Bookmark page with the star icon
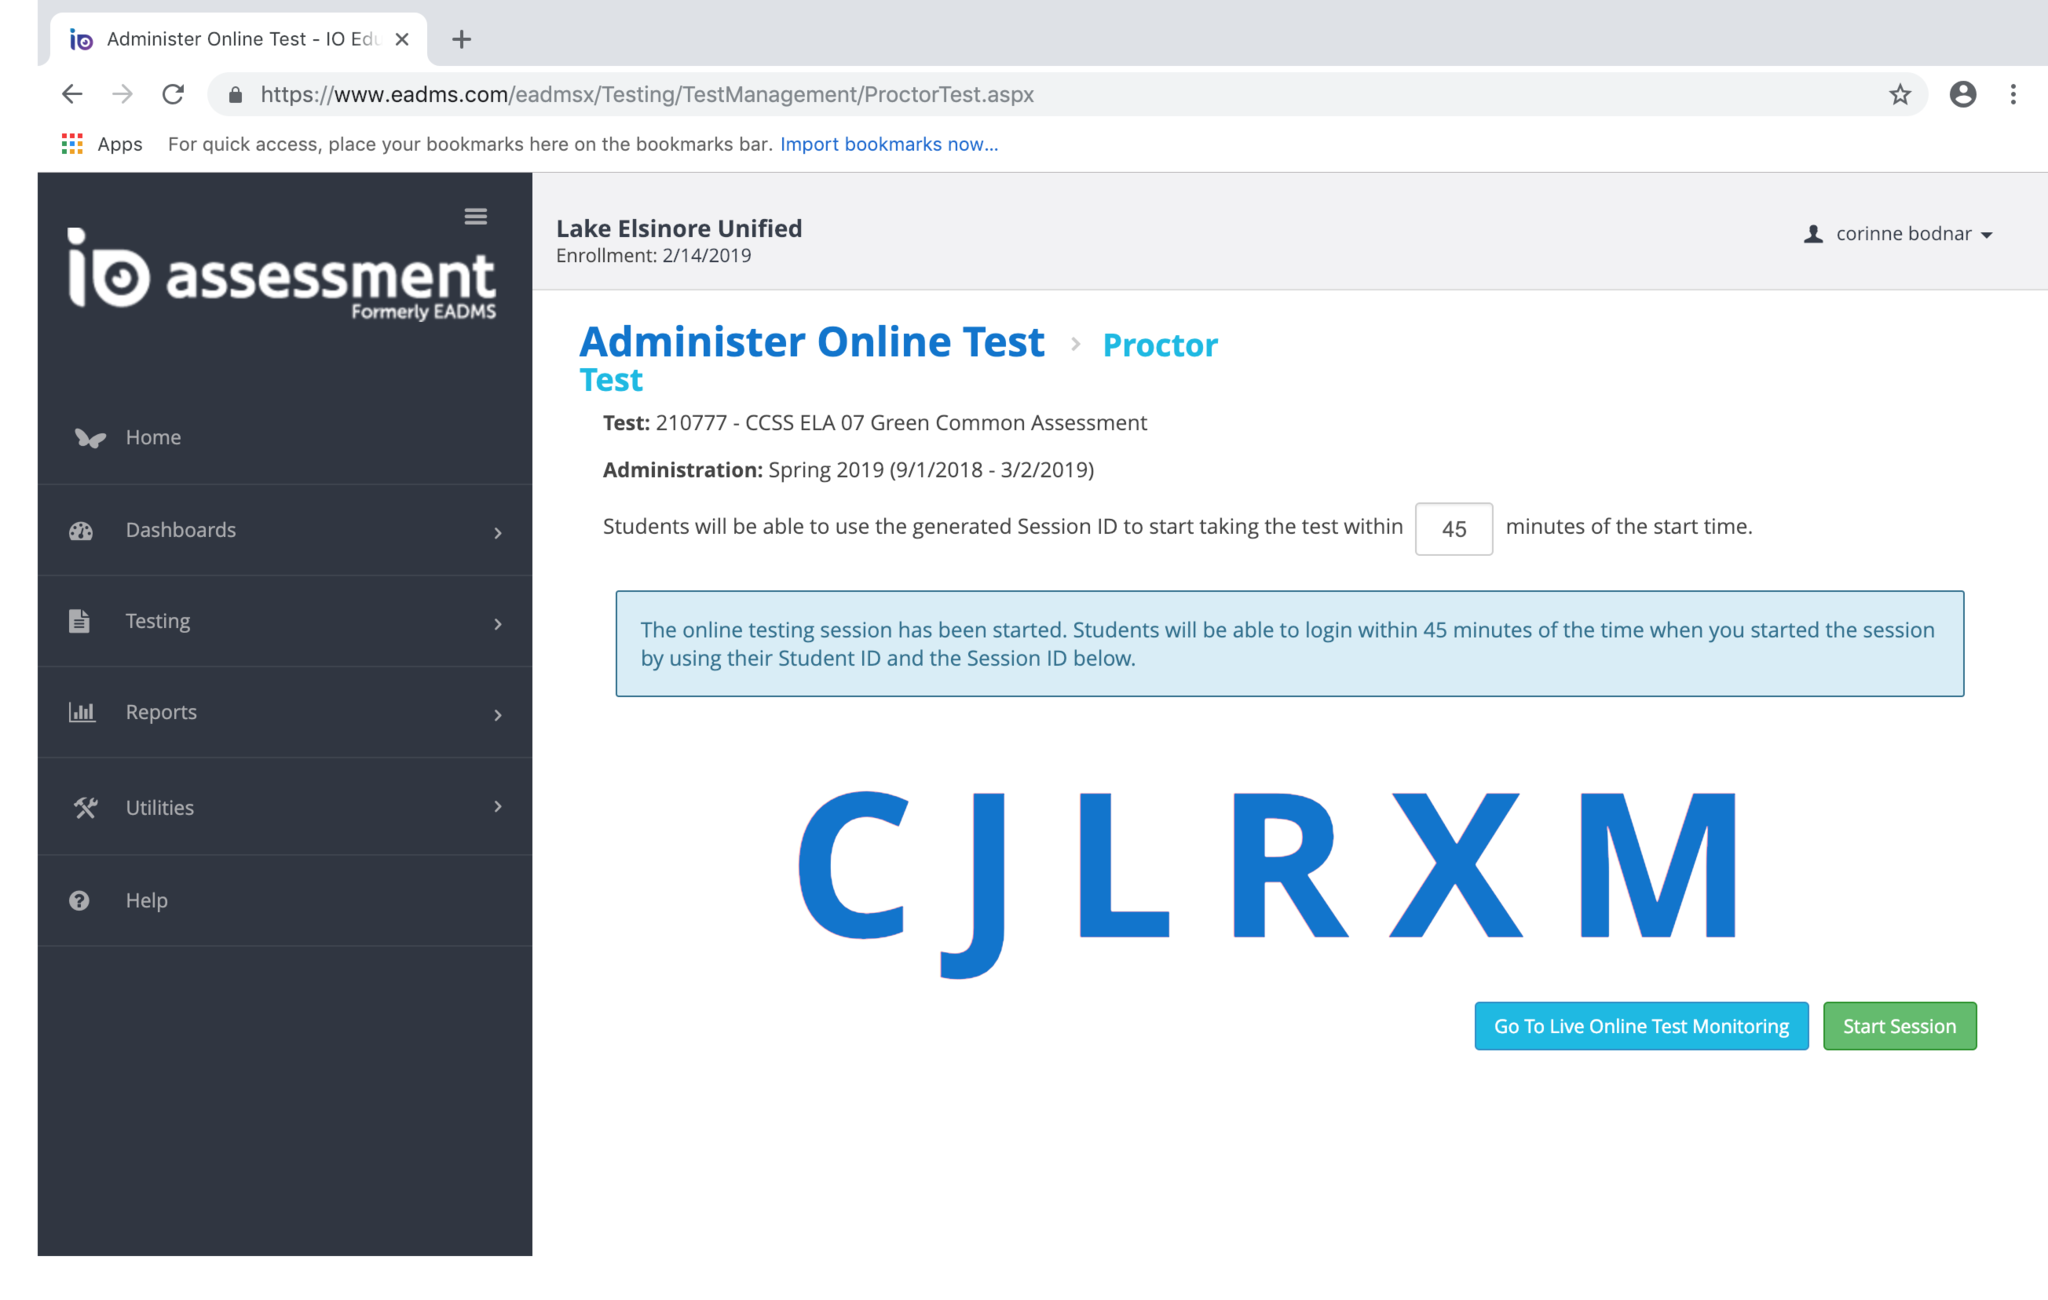2048x1300 pixels. pyautogui.click(x=1899, y=94)
